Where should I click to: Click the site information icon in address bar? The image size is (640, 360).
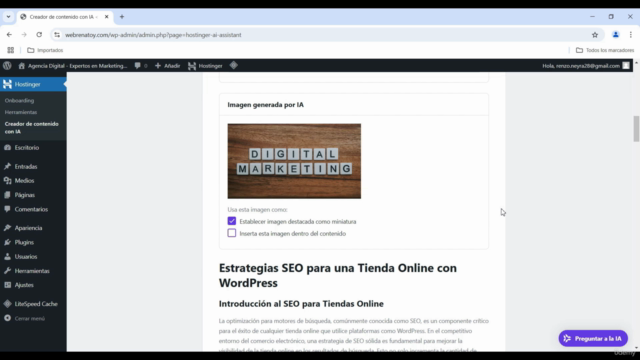[x=57, y=35]
